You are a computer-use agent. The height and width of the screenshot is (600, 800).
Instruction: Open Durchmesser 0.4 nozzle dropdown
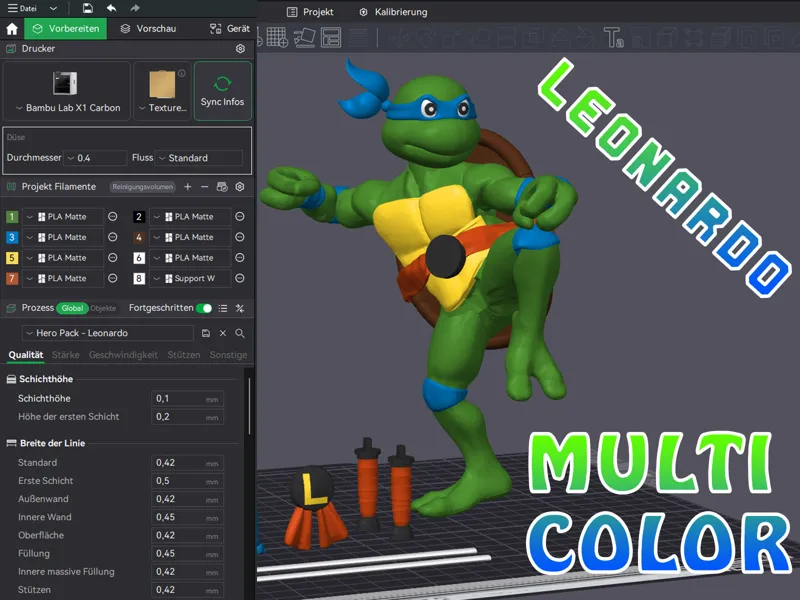click(95, 158)
